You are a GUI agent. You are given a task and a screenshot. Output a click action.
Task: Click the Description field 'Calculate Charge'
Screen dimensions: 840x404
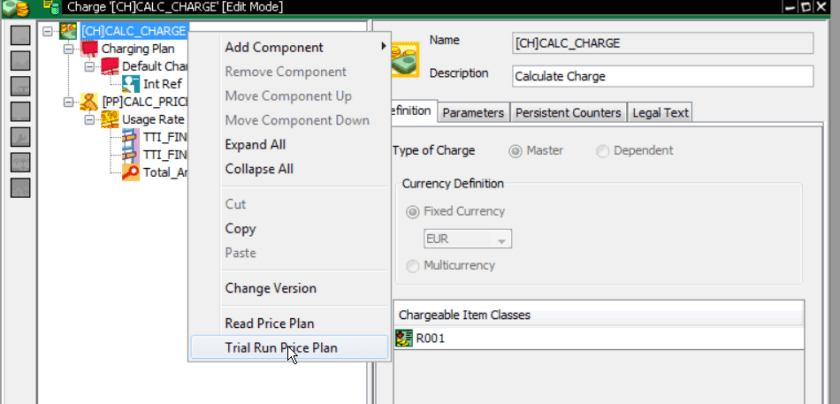[663, 76]
